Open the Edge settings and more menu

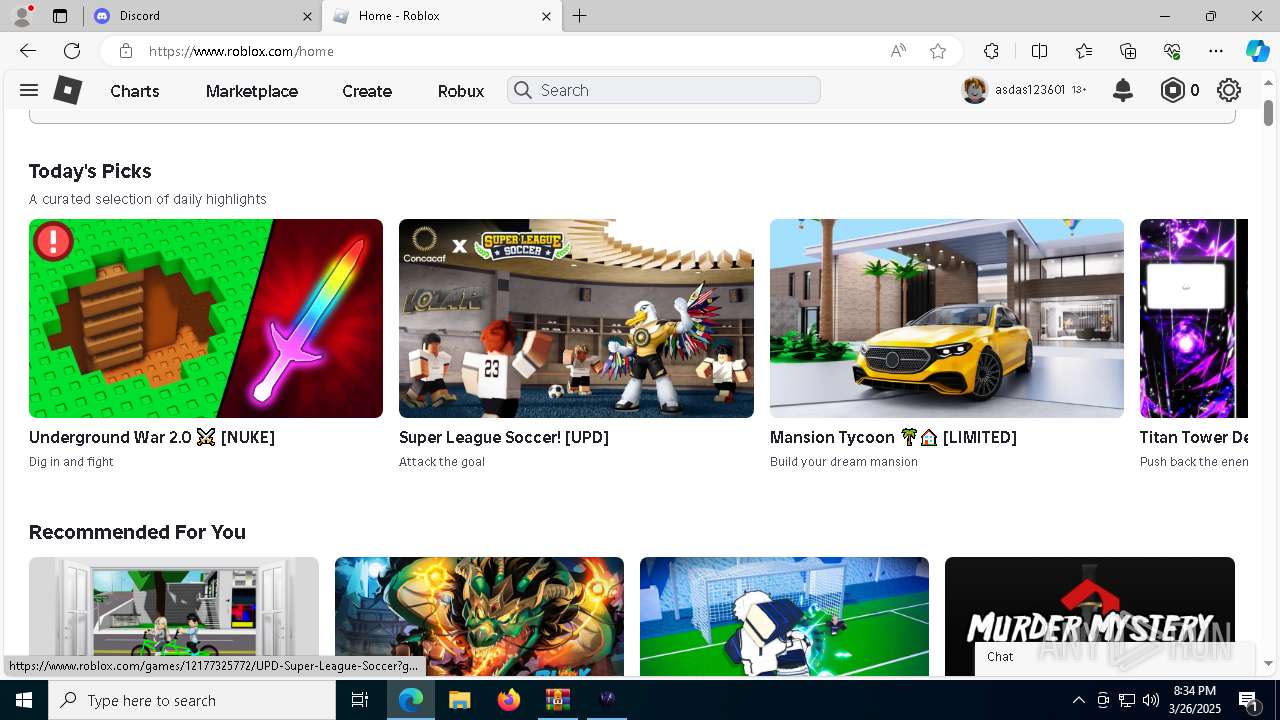1216,51
